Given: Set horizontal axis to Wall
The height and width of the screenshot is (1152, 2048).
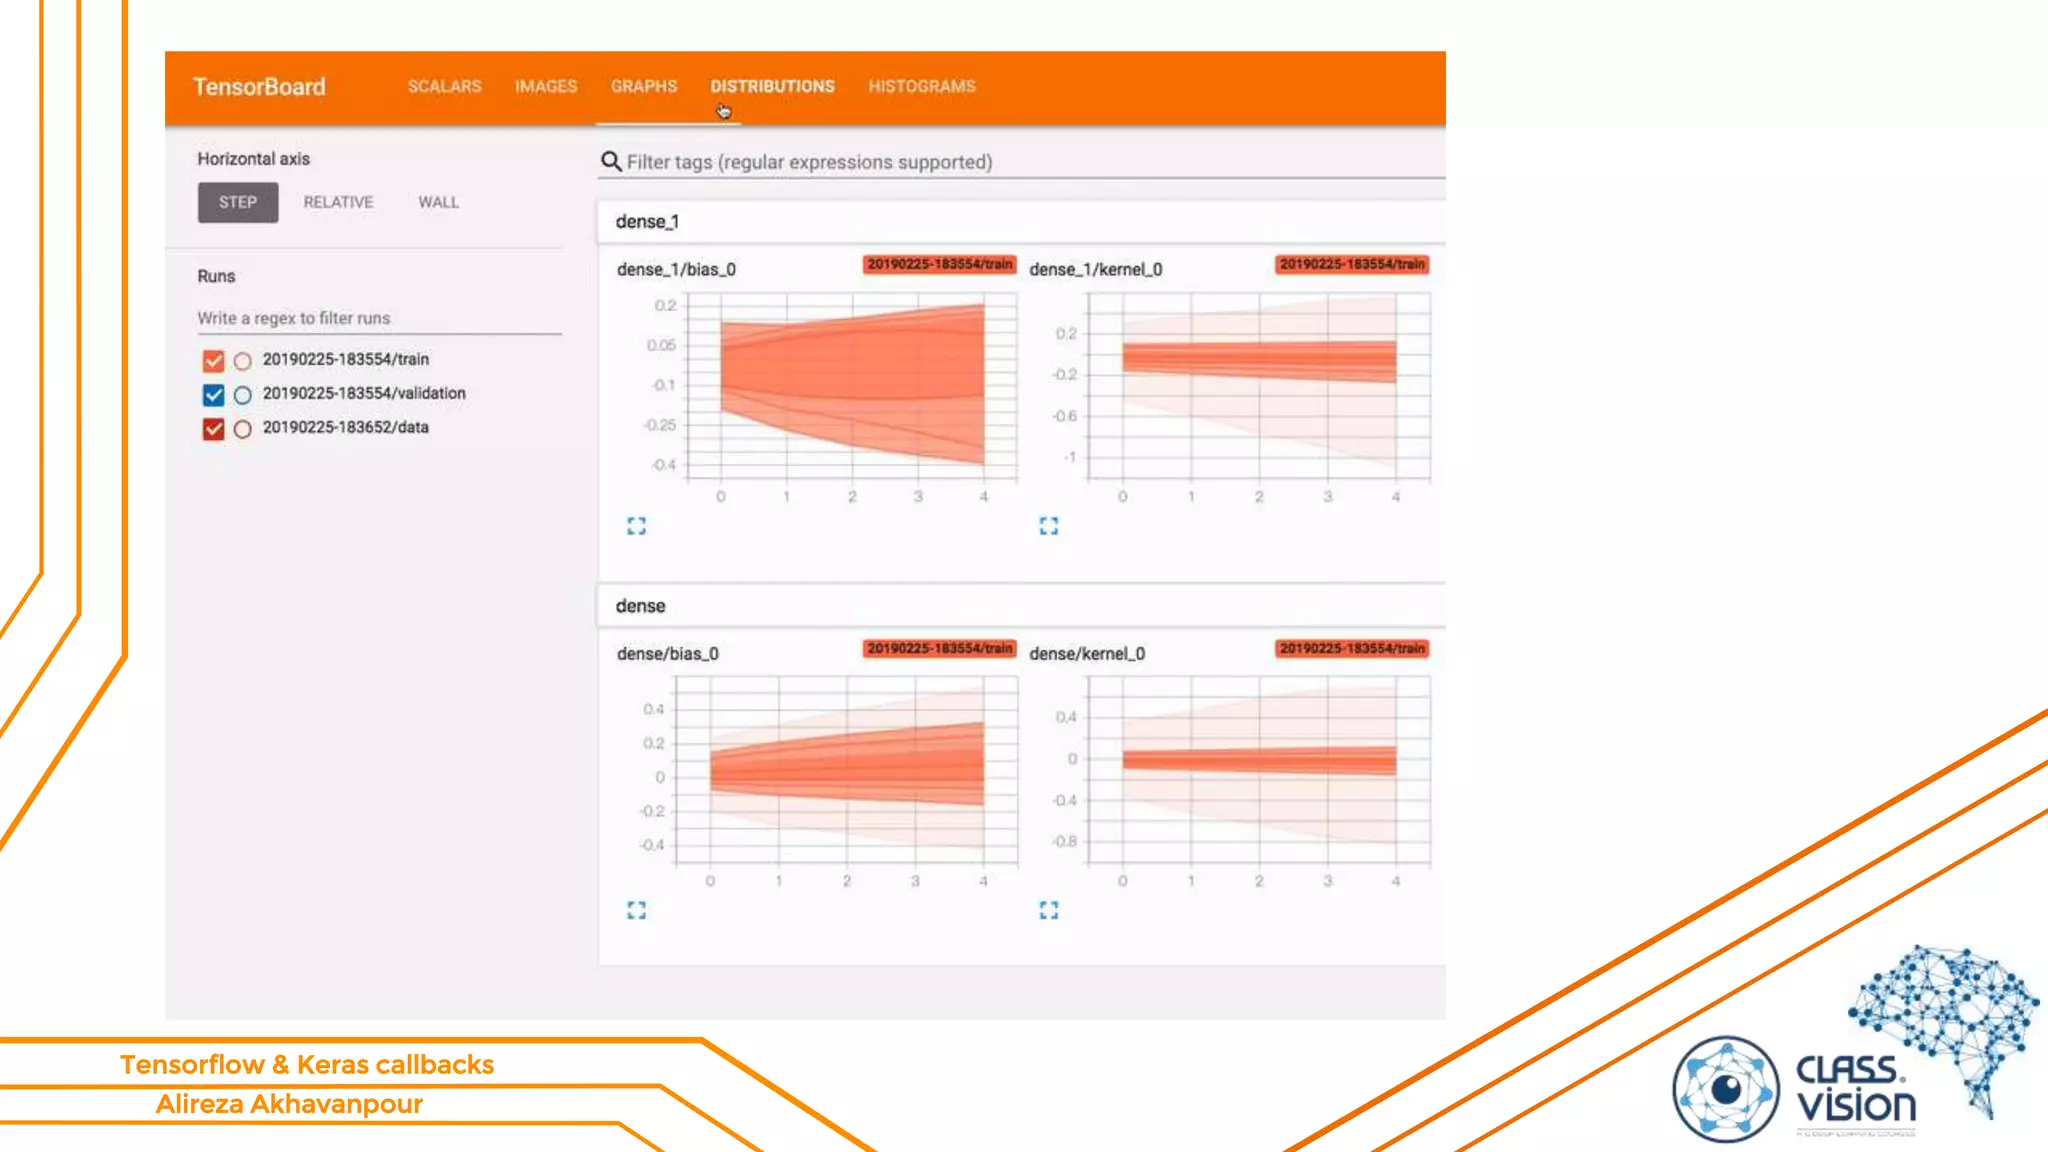Looking at the screenshot, I should pos(438,202).
